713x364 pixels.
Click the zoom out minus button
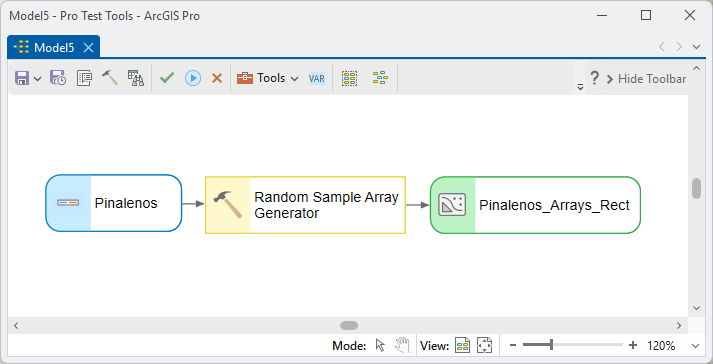tap(513, 345)
